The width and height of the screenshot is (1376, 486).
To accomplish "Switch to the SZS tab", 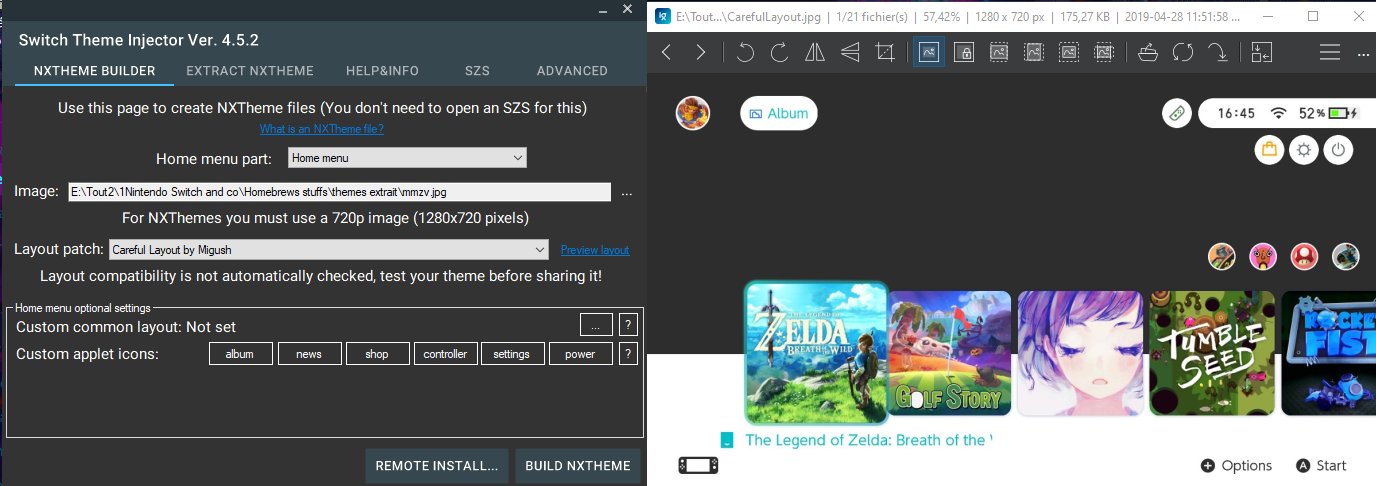I will 477,71.
